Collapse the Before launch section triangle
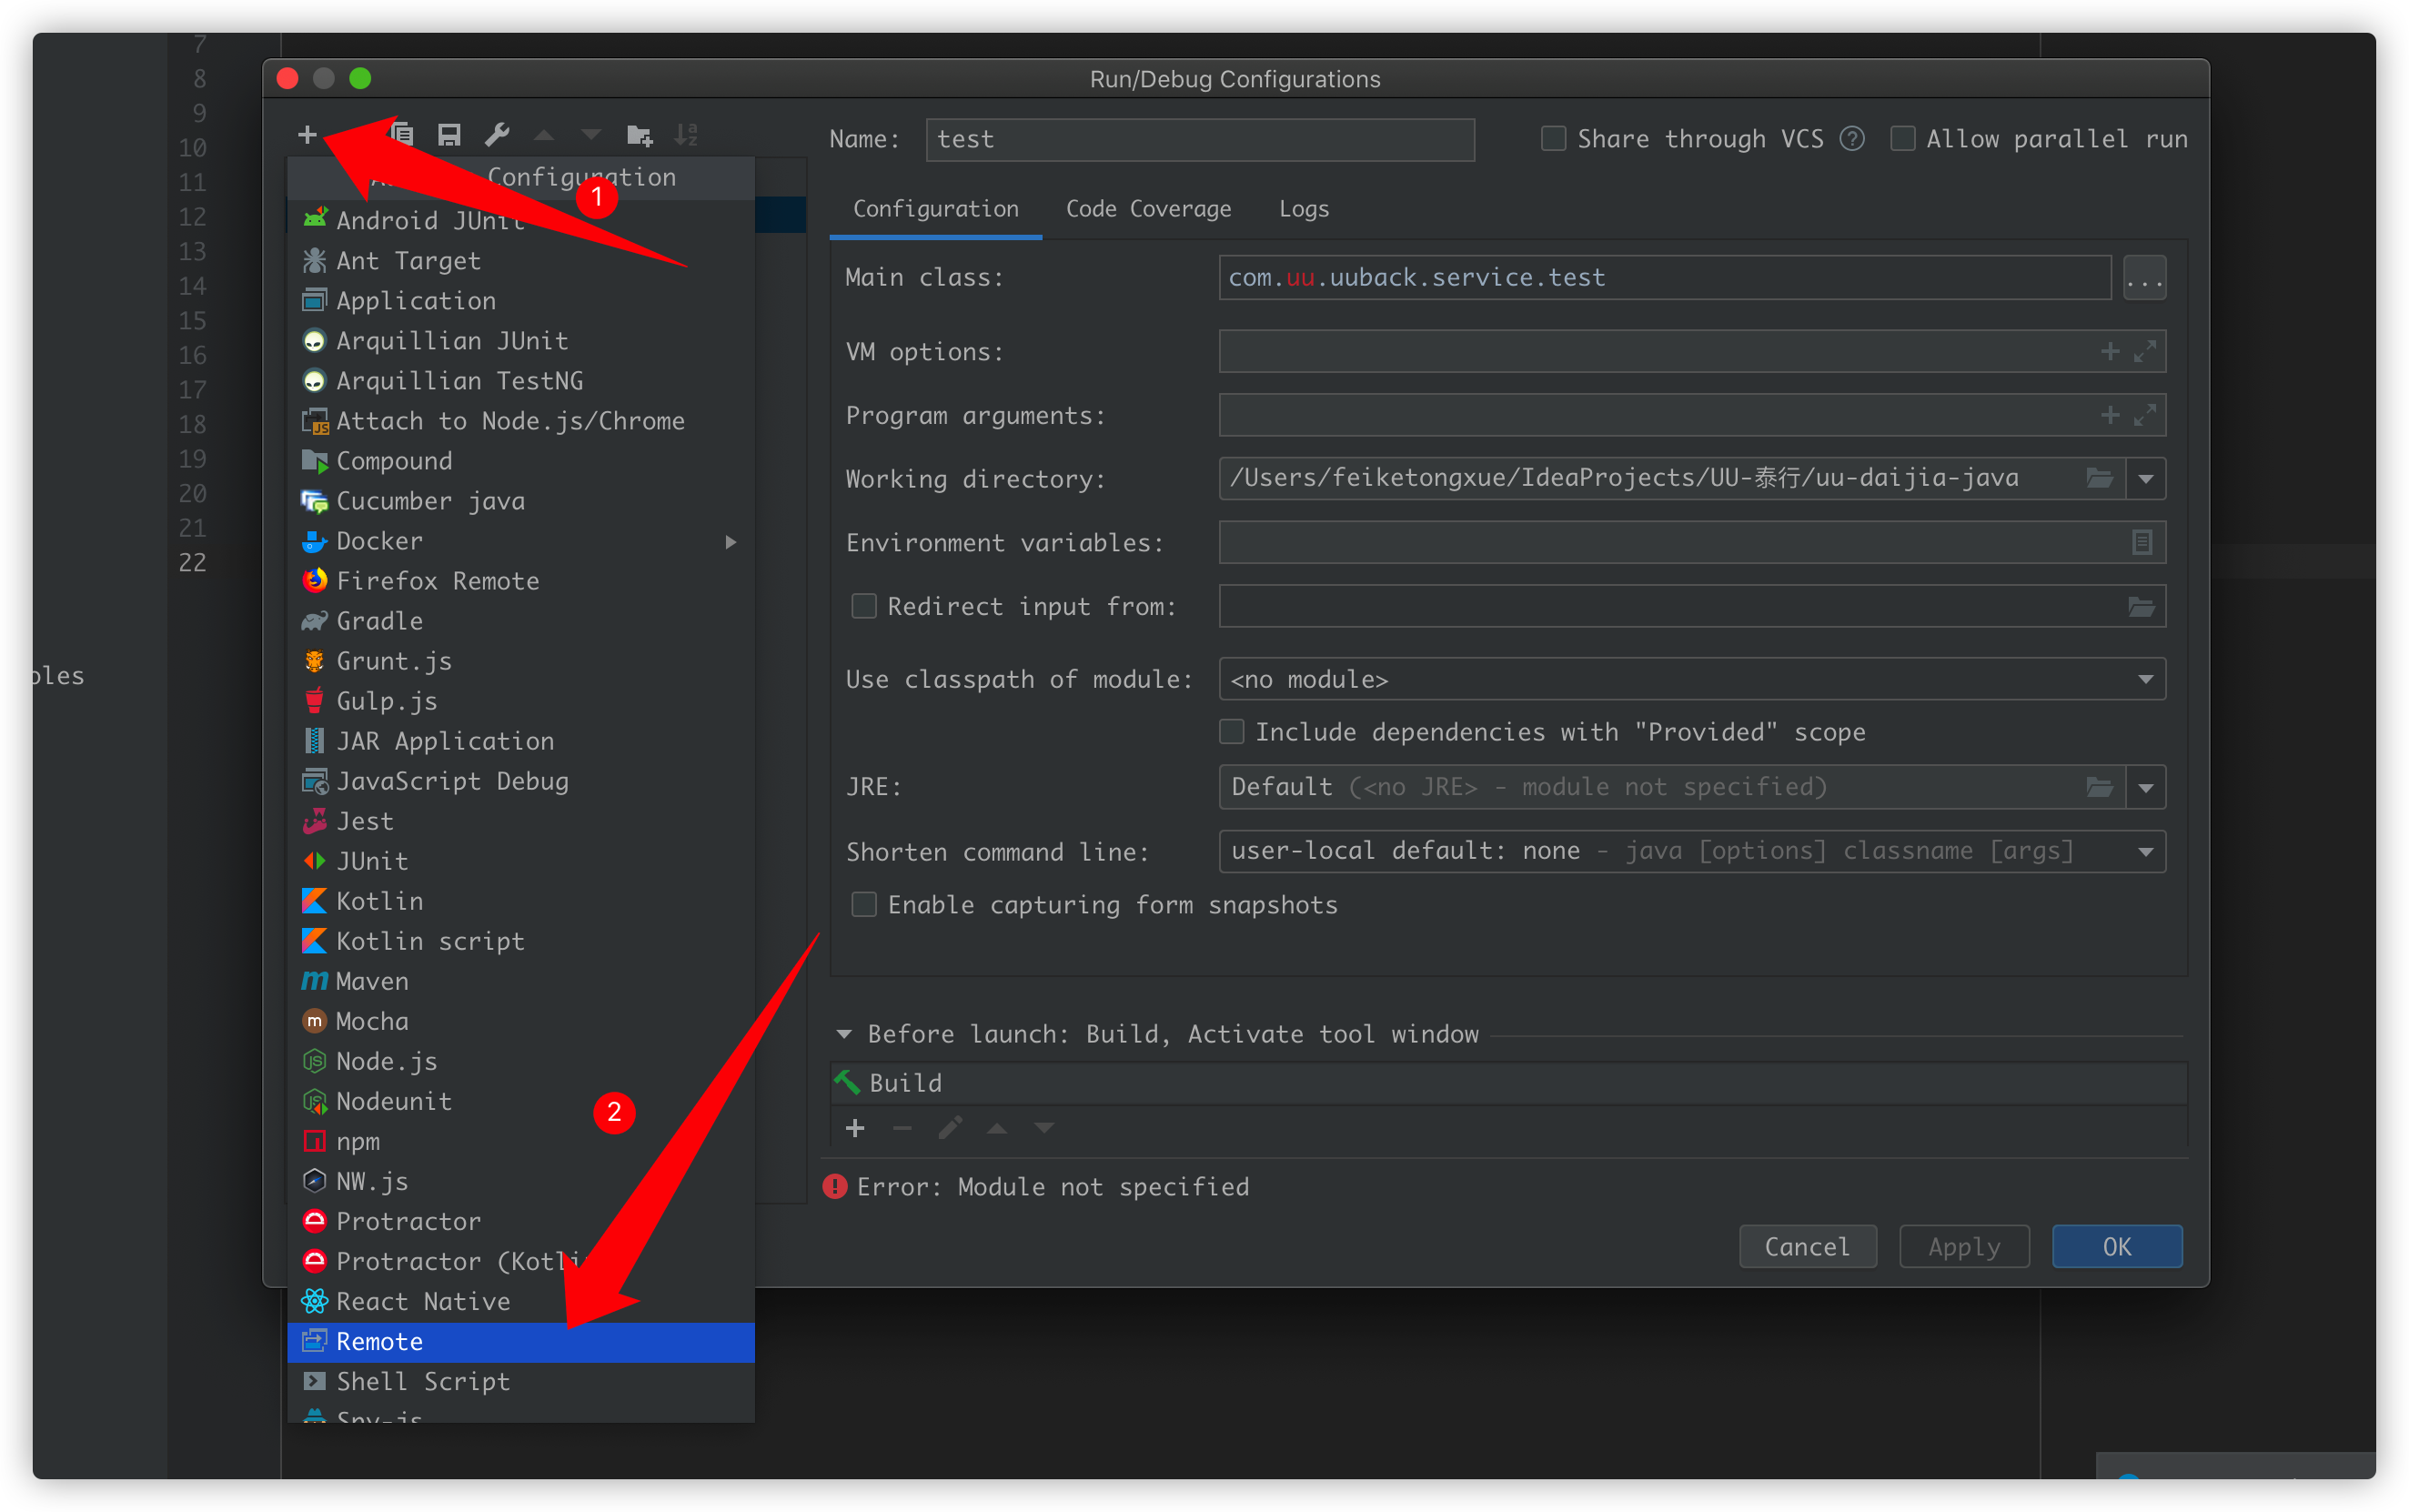 point(844,1034)
